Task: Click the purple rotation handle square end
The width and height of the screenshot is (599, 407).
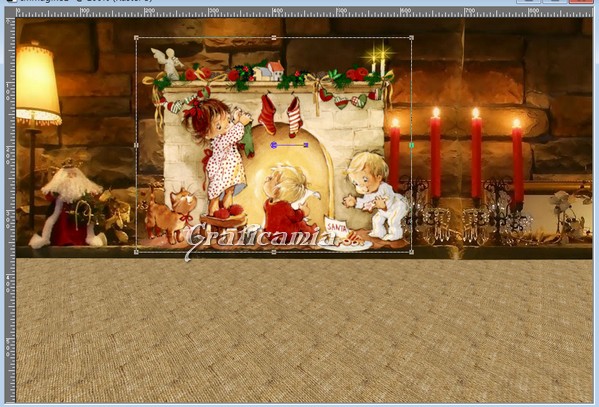Action: tap(306, 145)
